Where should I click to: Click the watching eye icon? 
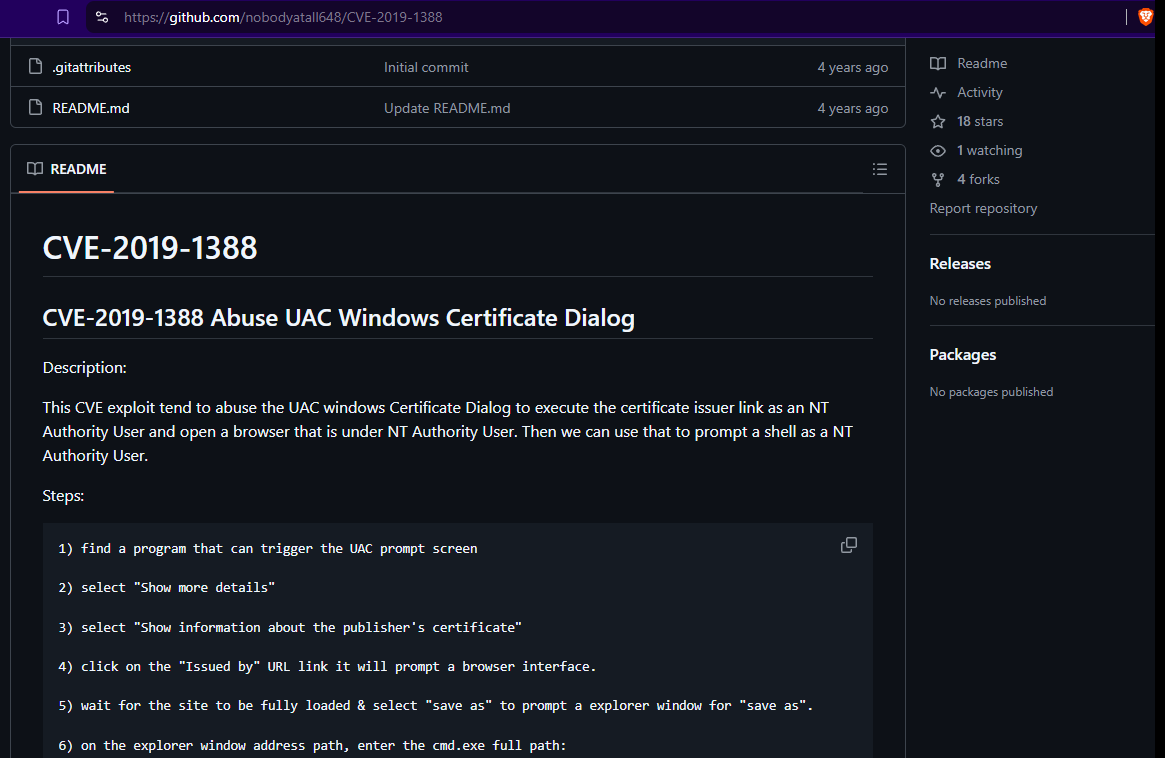coord(938,150)
